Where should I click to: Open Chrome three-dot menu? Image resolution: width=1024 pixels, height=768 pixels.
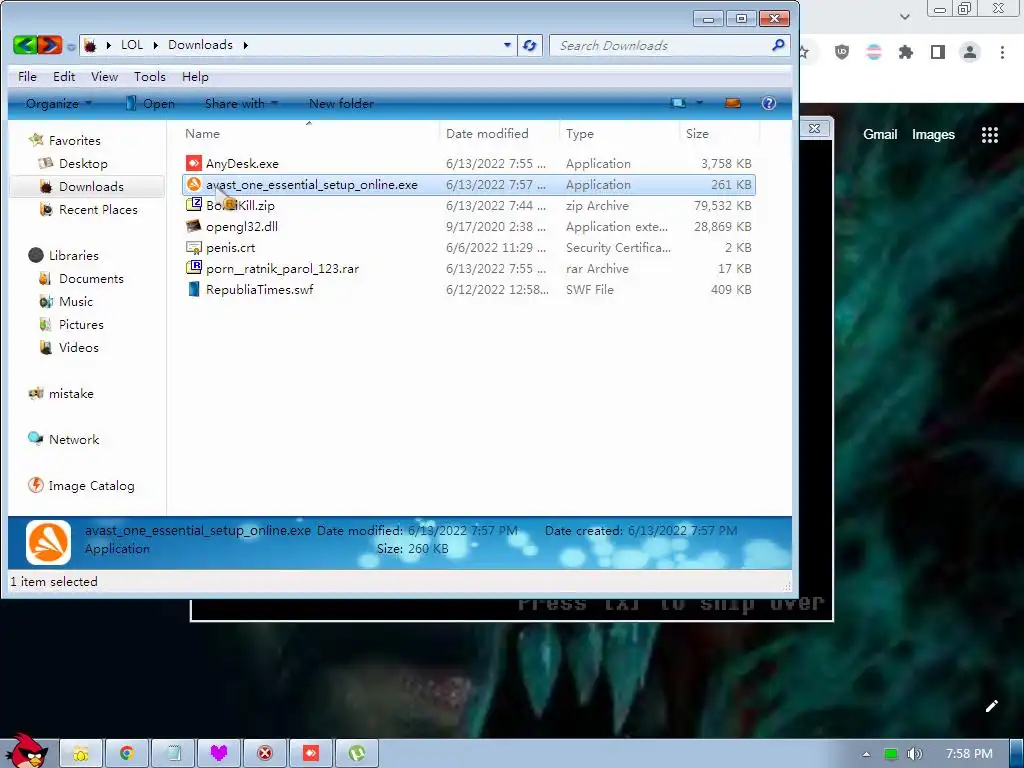[x=1002, y=52]
